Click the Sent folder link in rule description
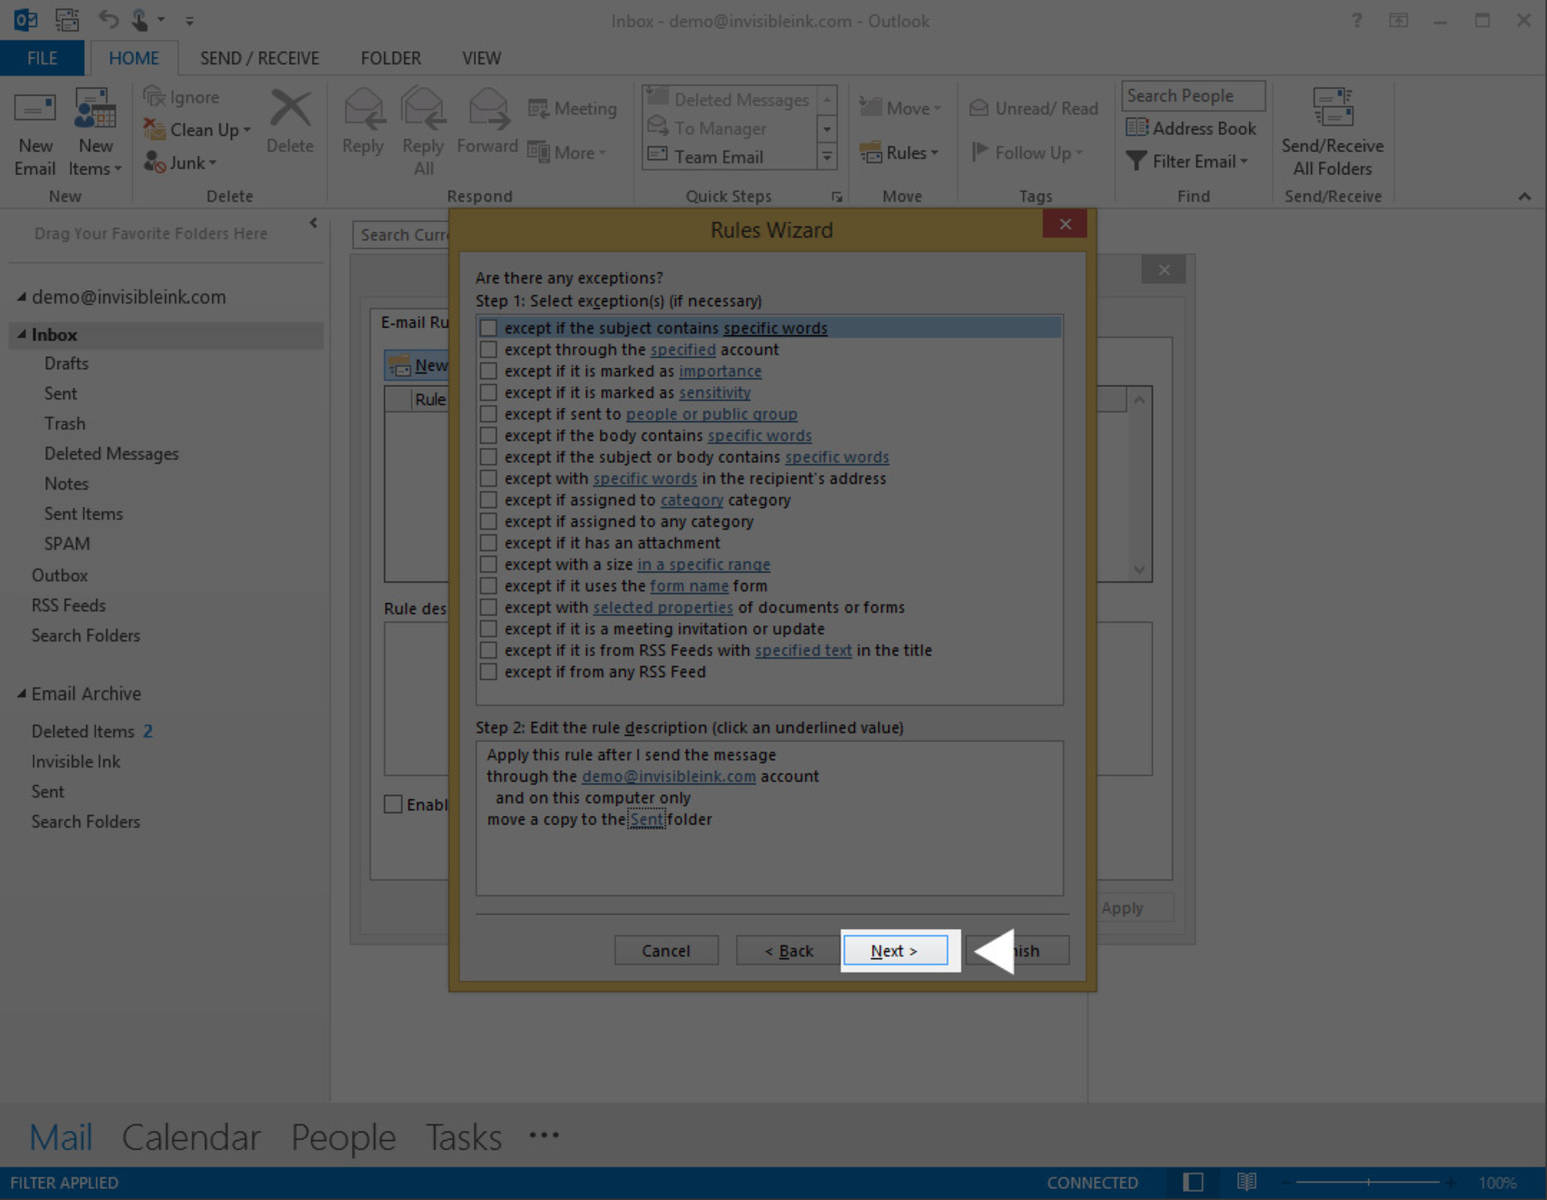Image resolution: width=1547 pixels, height=1200 pixels. click(646, 819)
